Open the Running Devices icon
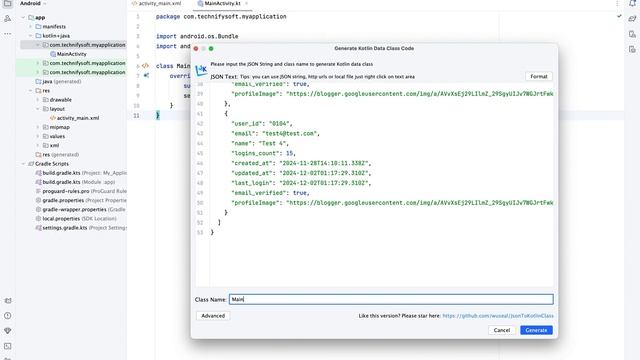Screen dimensions: 640x360 [x=632, y=49]
